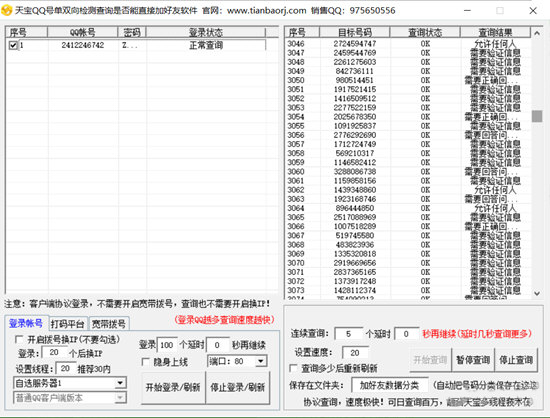550x418 pixels.
Task: Click the 停止登录/刷新 button
Action: coord(237,387)
